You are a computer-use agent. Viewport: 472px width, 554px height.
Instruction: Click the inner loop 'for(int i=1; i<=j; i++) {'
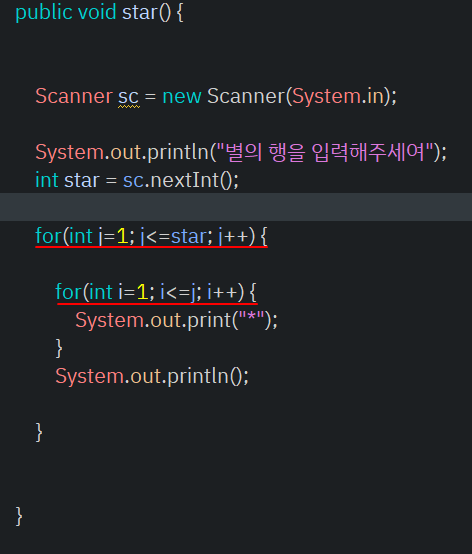[x=156, y=292]
